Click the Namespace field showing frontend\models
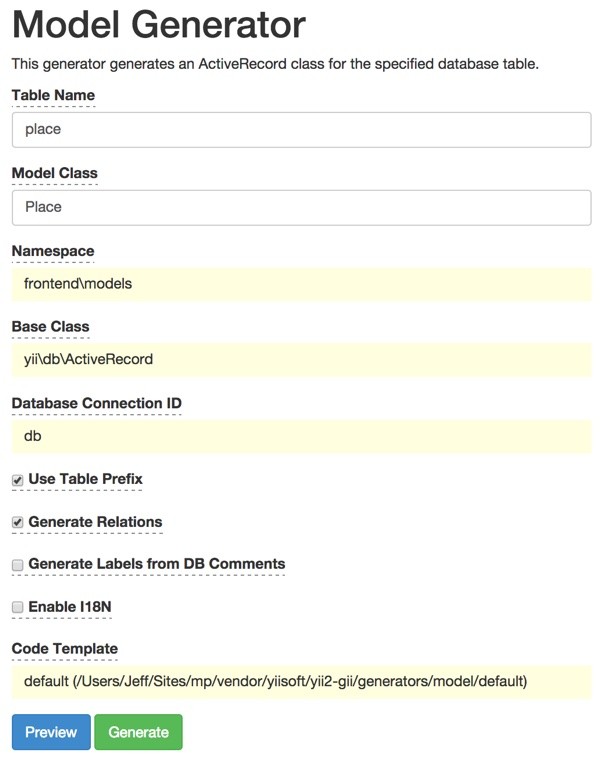Screen dimensions: 600x762 [x=301, y=283]
